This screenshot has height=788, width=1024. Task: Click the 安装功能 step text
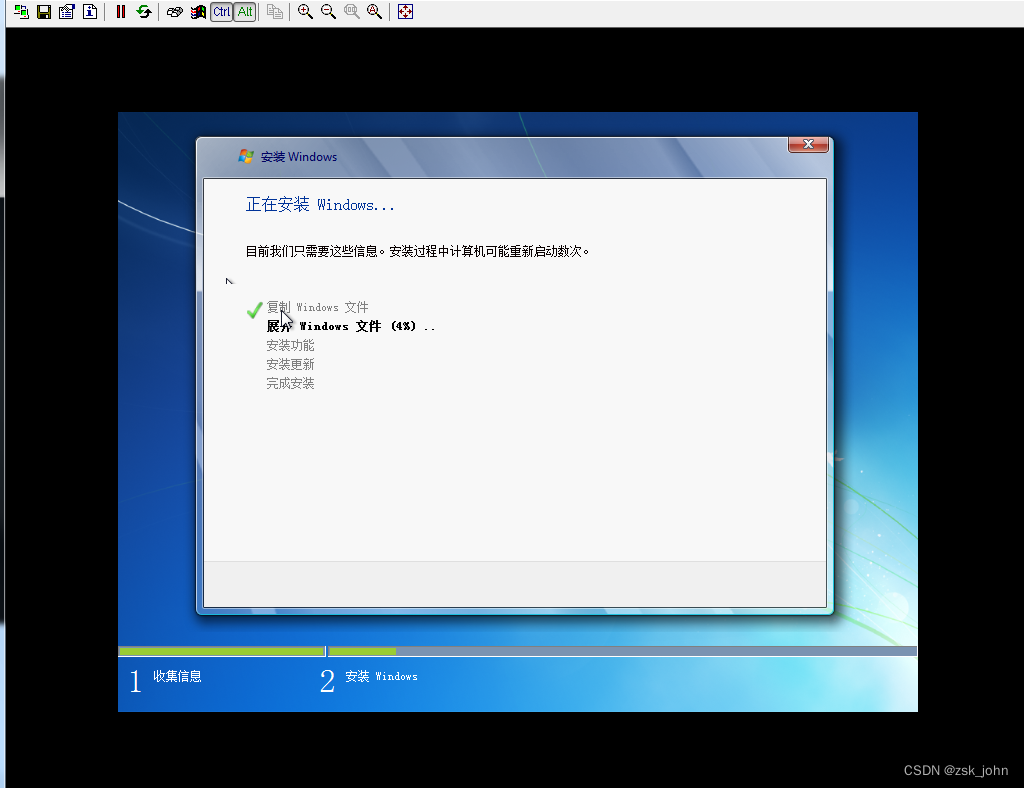(x=290, y=345)
